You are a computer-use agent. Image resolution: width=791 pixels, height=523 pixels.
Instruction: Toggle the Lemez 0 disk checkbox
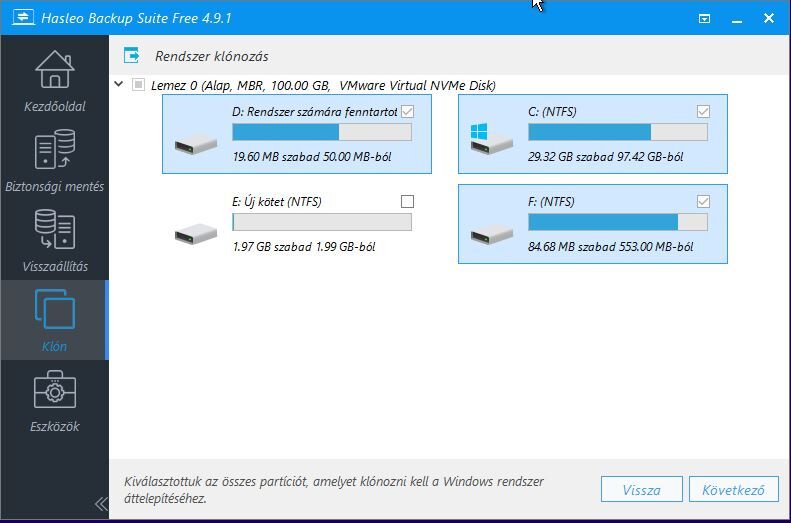click(138, 85)
